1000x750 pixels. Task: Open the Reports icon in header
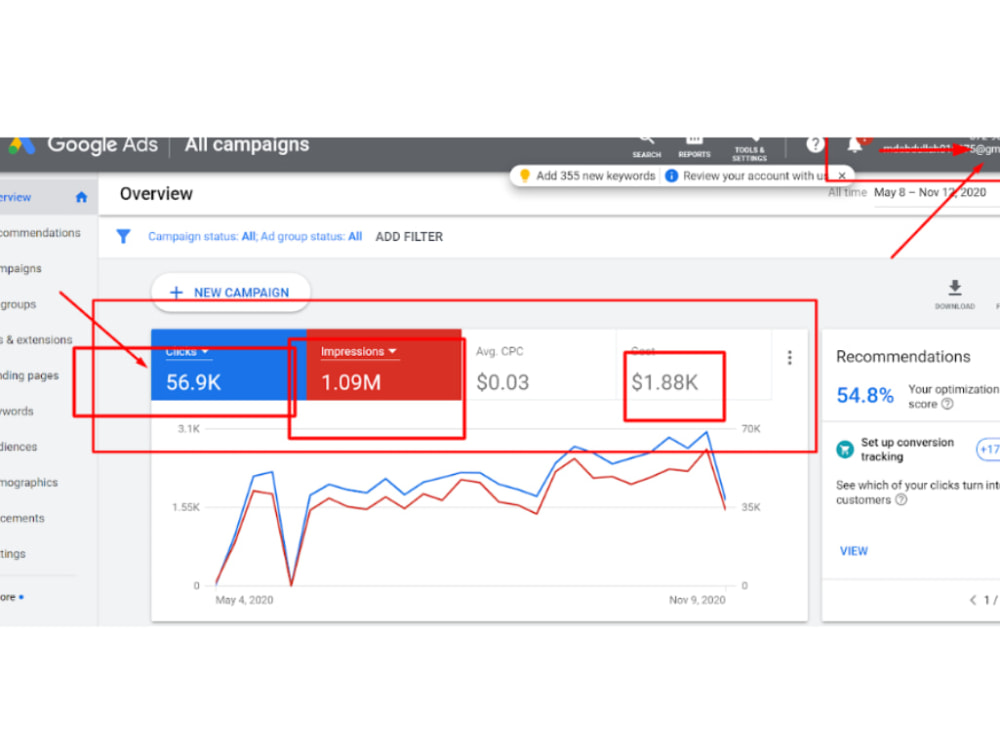694,147
